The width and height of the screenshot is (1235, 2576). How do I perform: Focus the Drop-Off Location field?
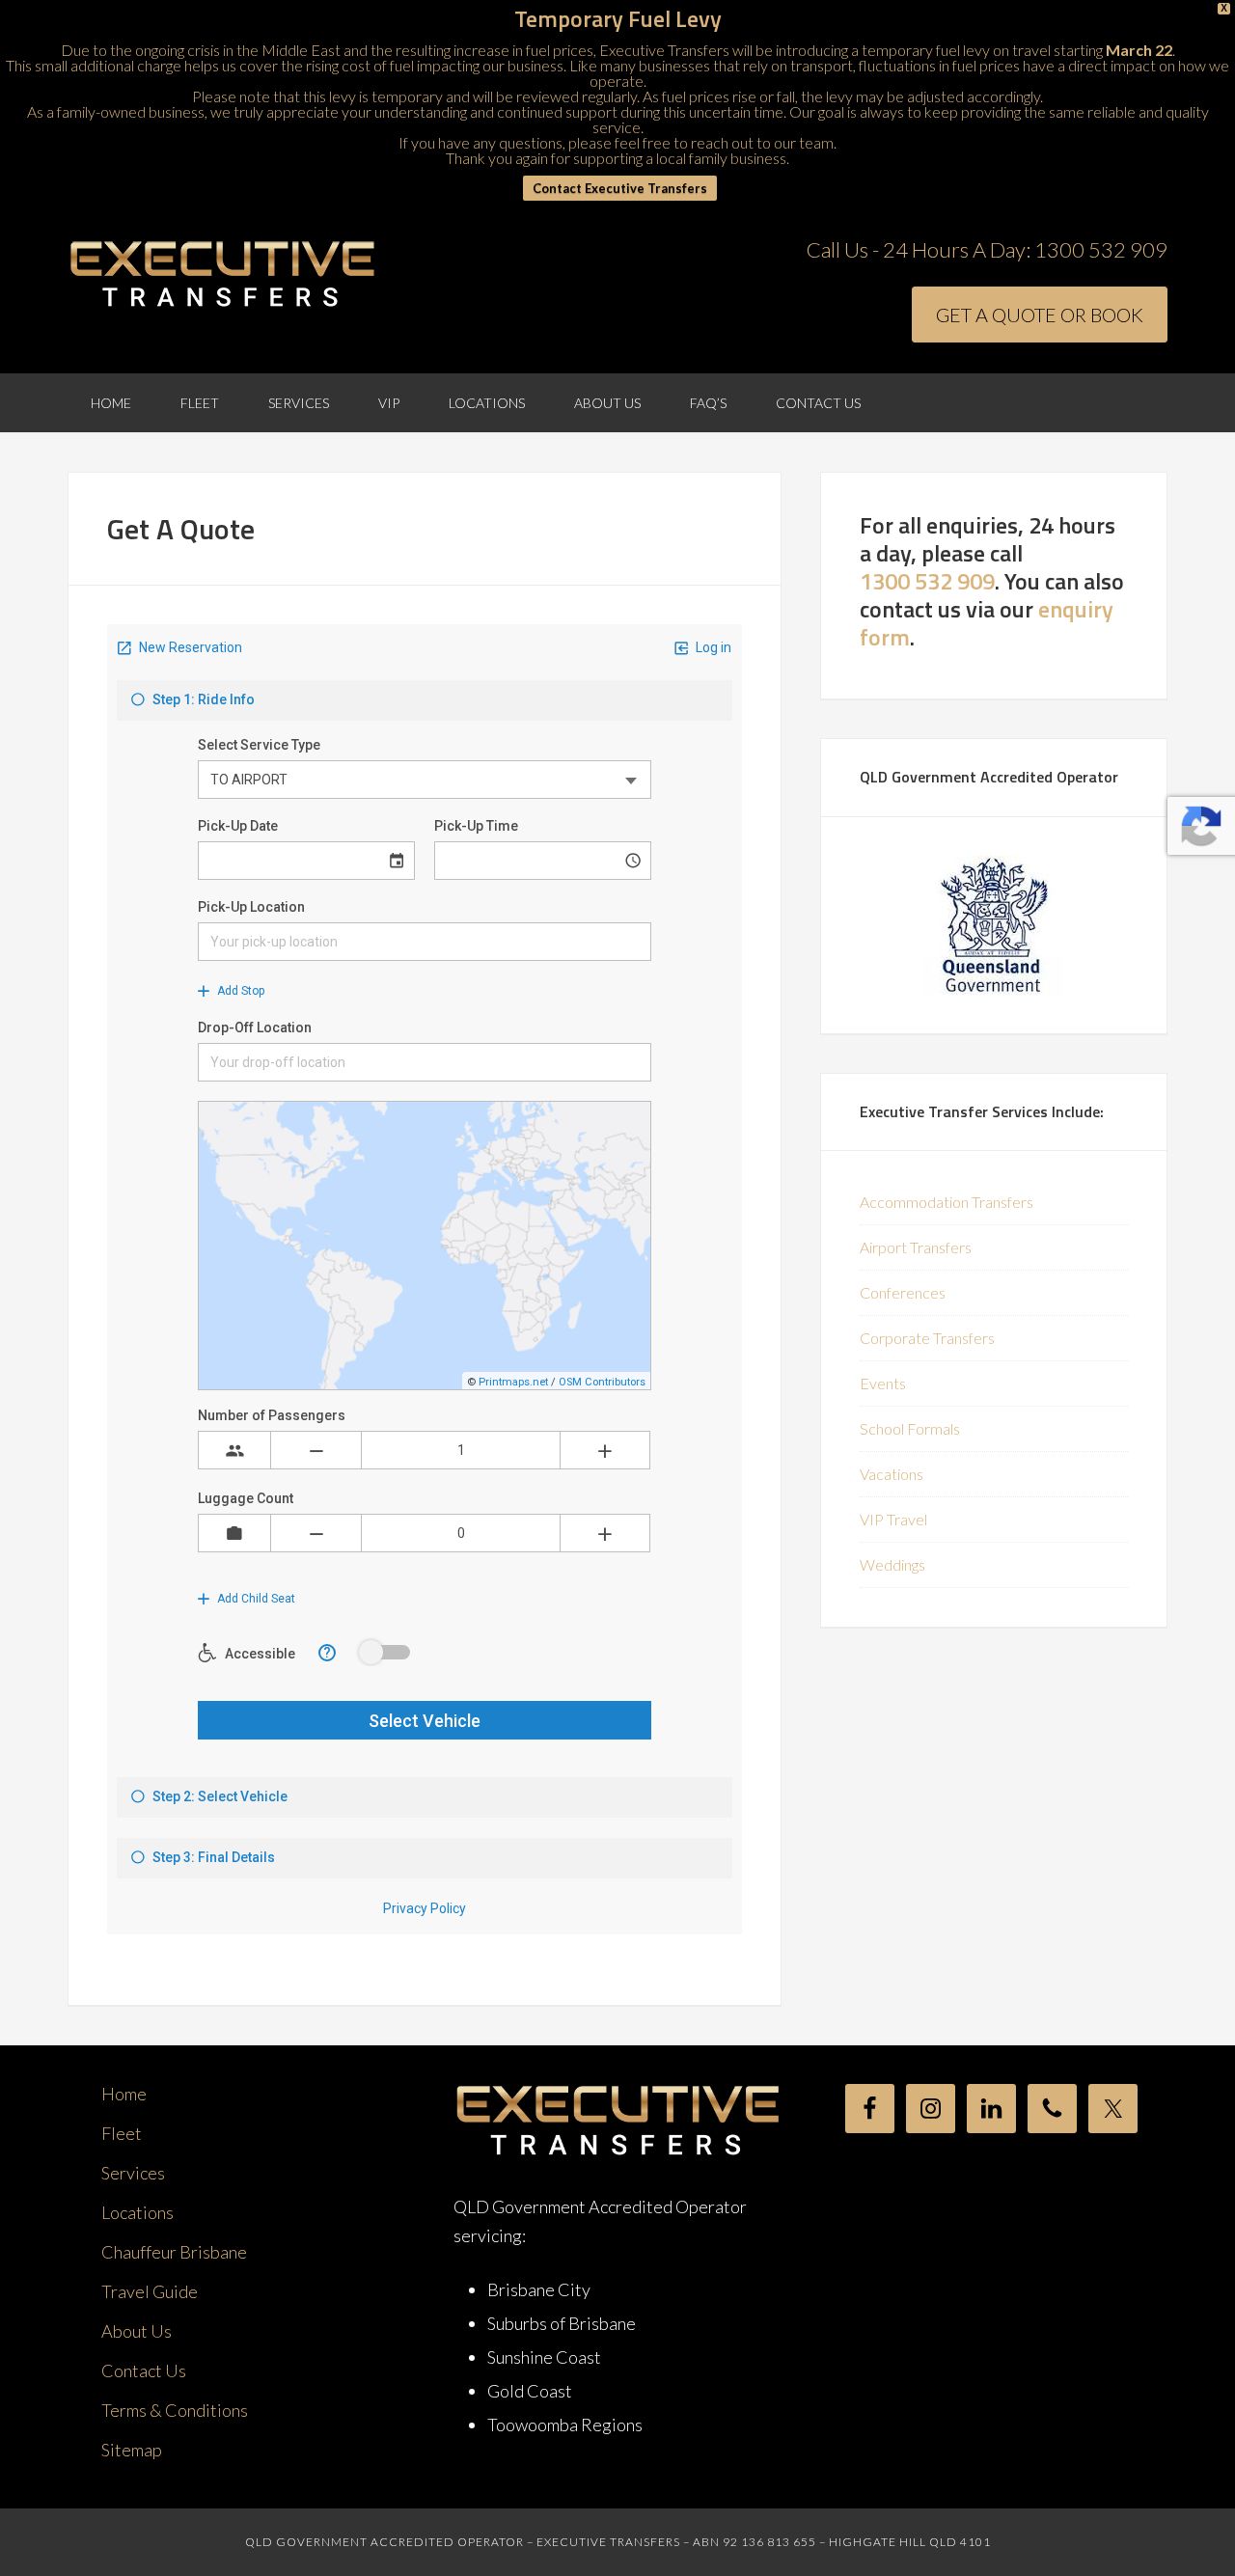click(424, 1062)
